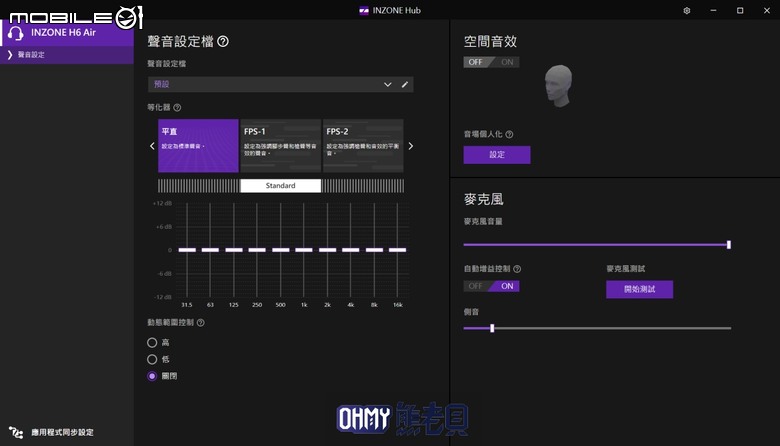Select off dynamic range control option

tap(152, 376)
